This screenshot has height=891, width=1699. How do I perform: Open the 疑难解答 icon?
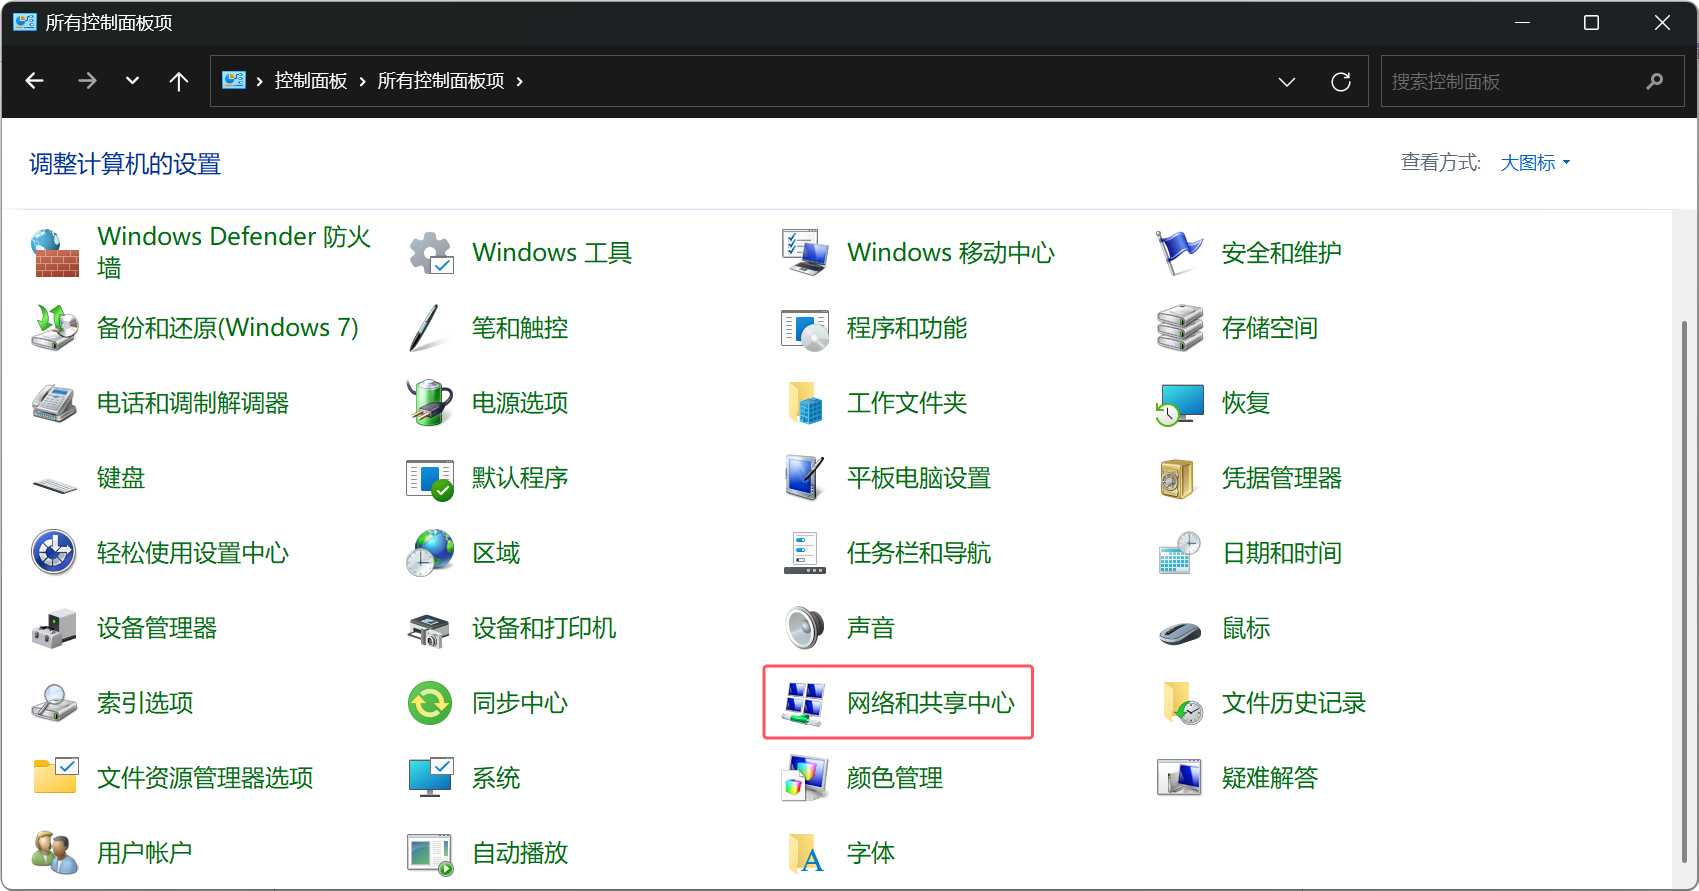[1180, 778]
